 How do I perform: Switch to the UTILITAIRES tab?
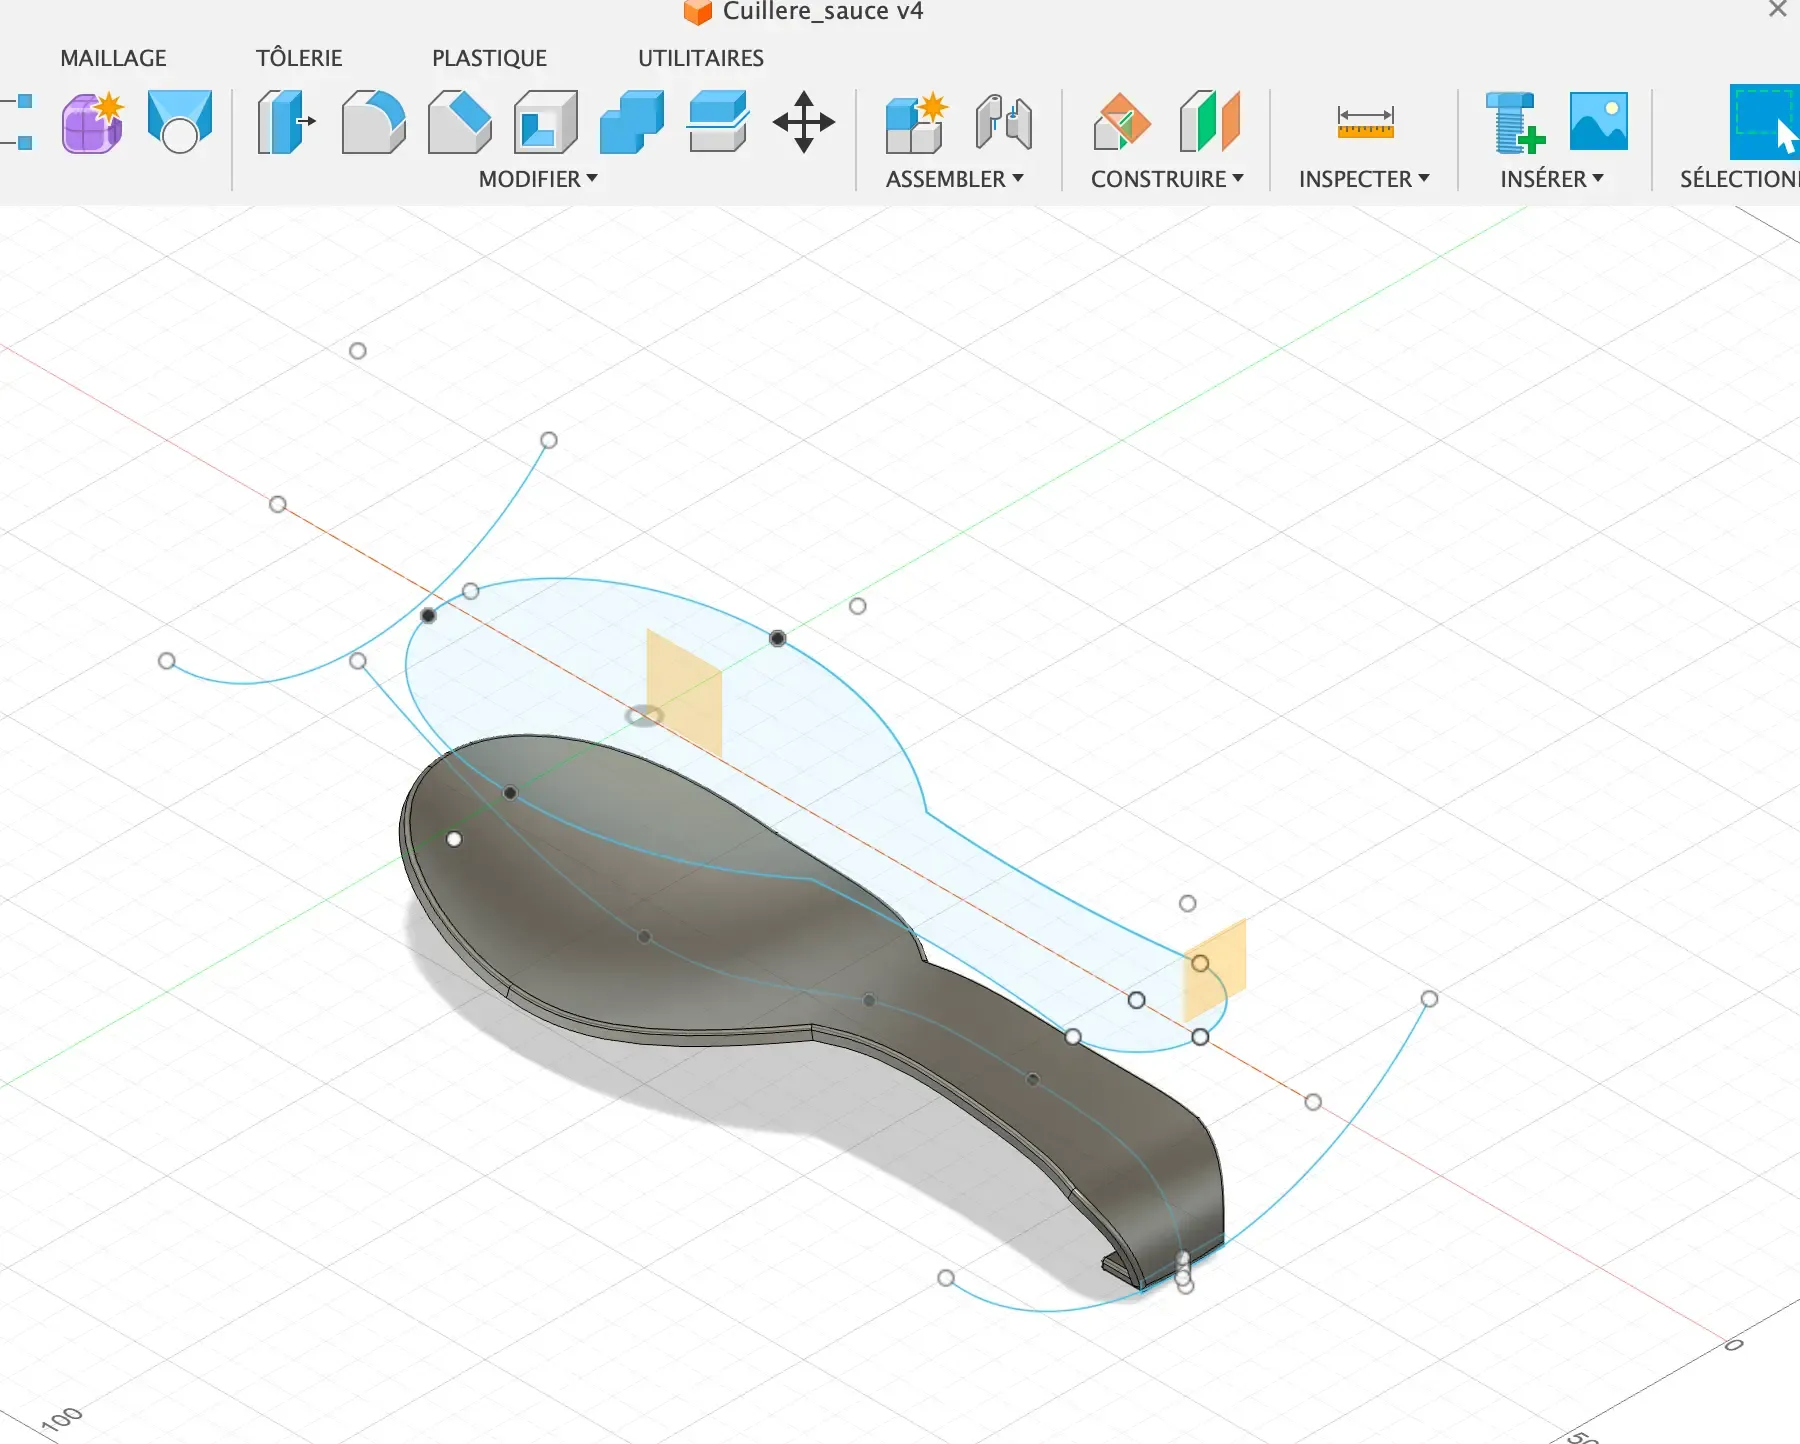coord(701,58)
